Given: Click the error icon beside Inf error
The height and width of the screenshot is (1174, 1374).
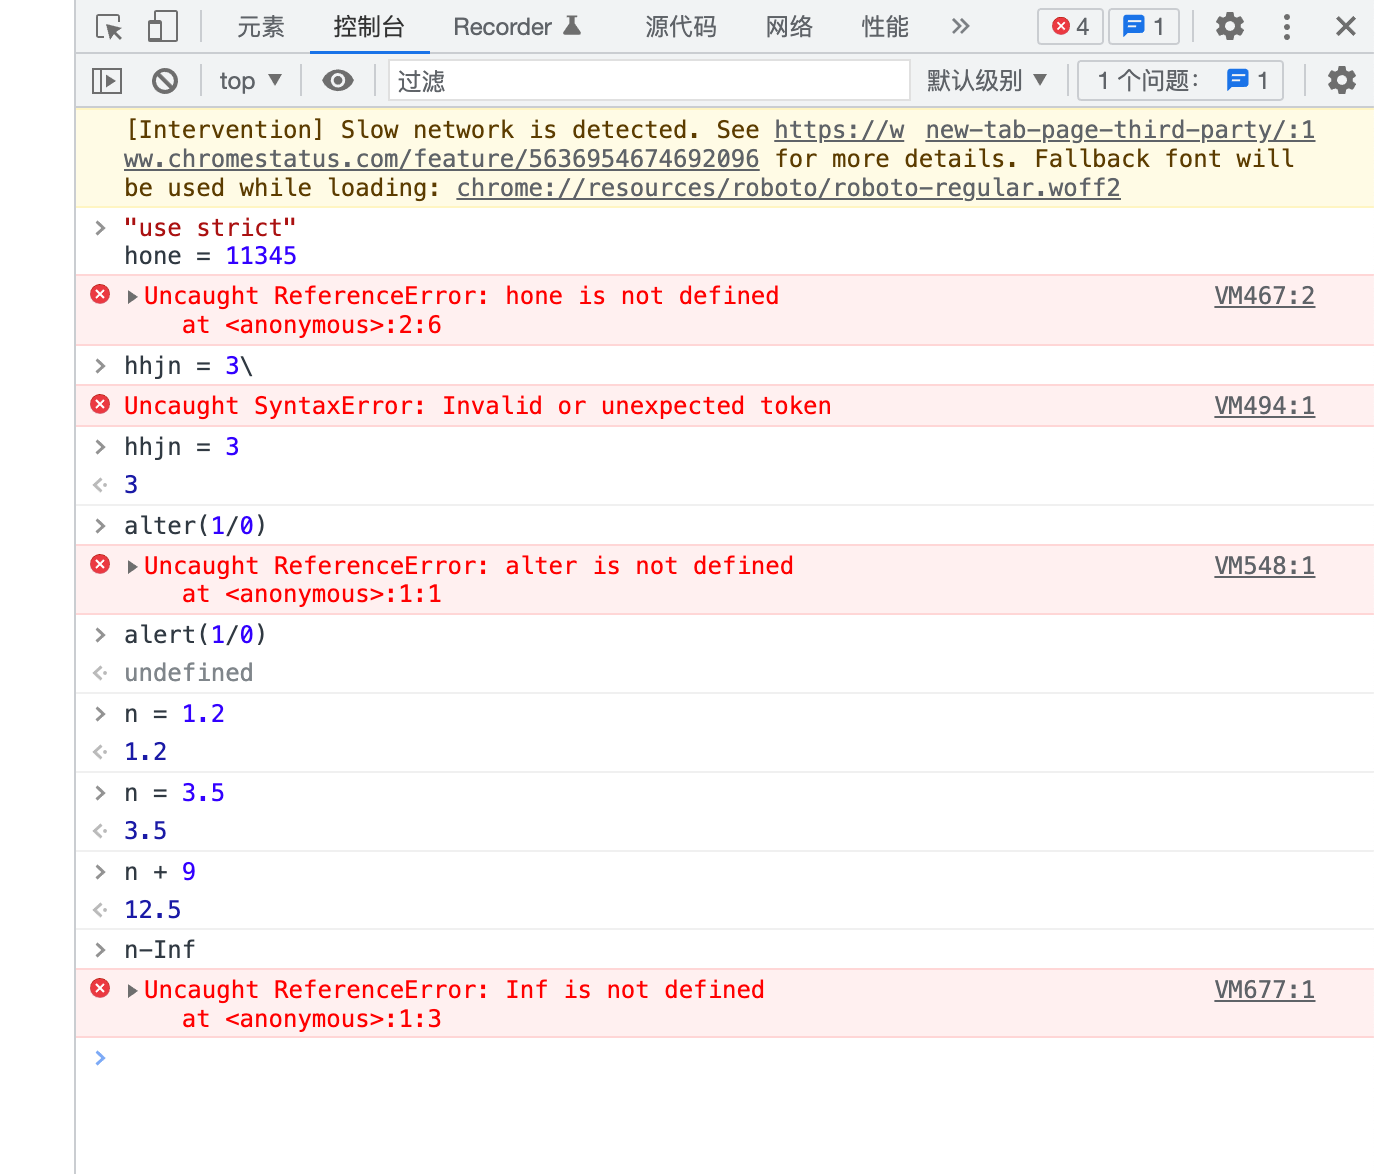Looking at the screenshot, I should tap(100, 988).
